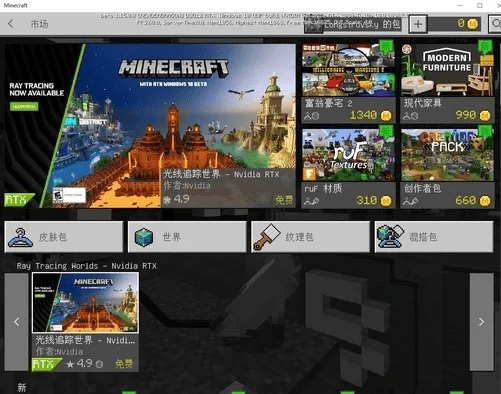Click the 310 coin price
Image resolution: width=501 pixels, height=394 pixels.
(366, 200)
